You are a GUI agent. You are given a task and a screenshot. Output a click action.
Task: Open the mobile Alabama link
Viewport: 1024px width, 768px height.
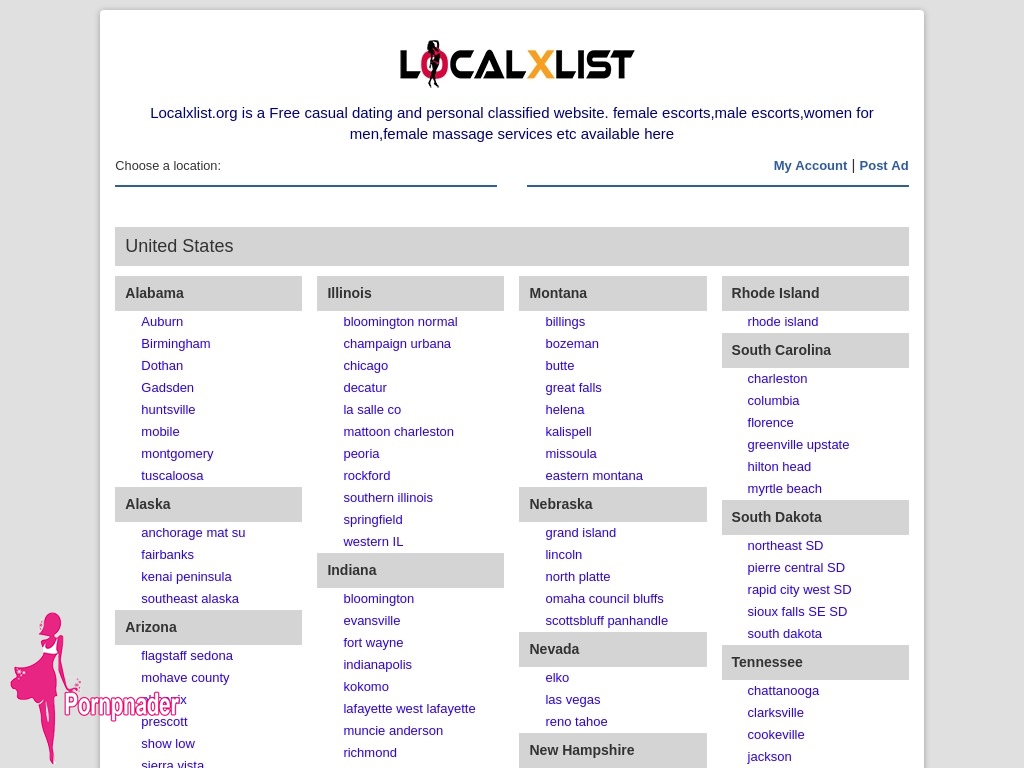pyautogui.click(x=160, y=432)
